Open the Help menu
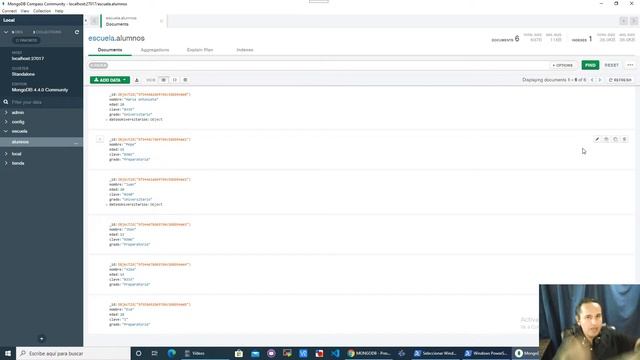Screen dimensions: 640x360 pyautogui.click(x=59, y=11)
